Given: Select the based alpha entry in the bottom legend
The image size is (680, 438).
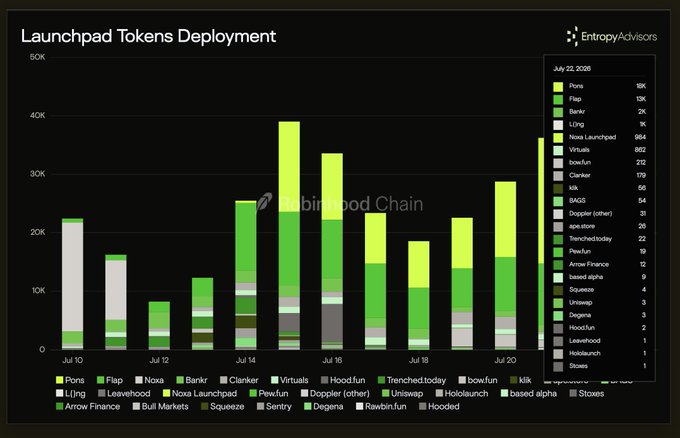Looking at the screenshot, I should coord(529,393).
